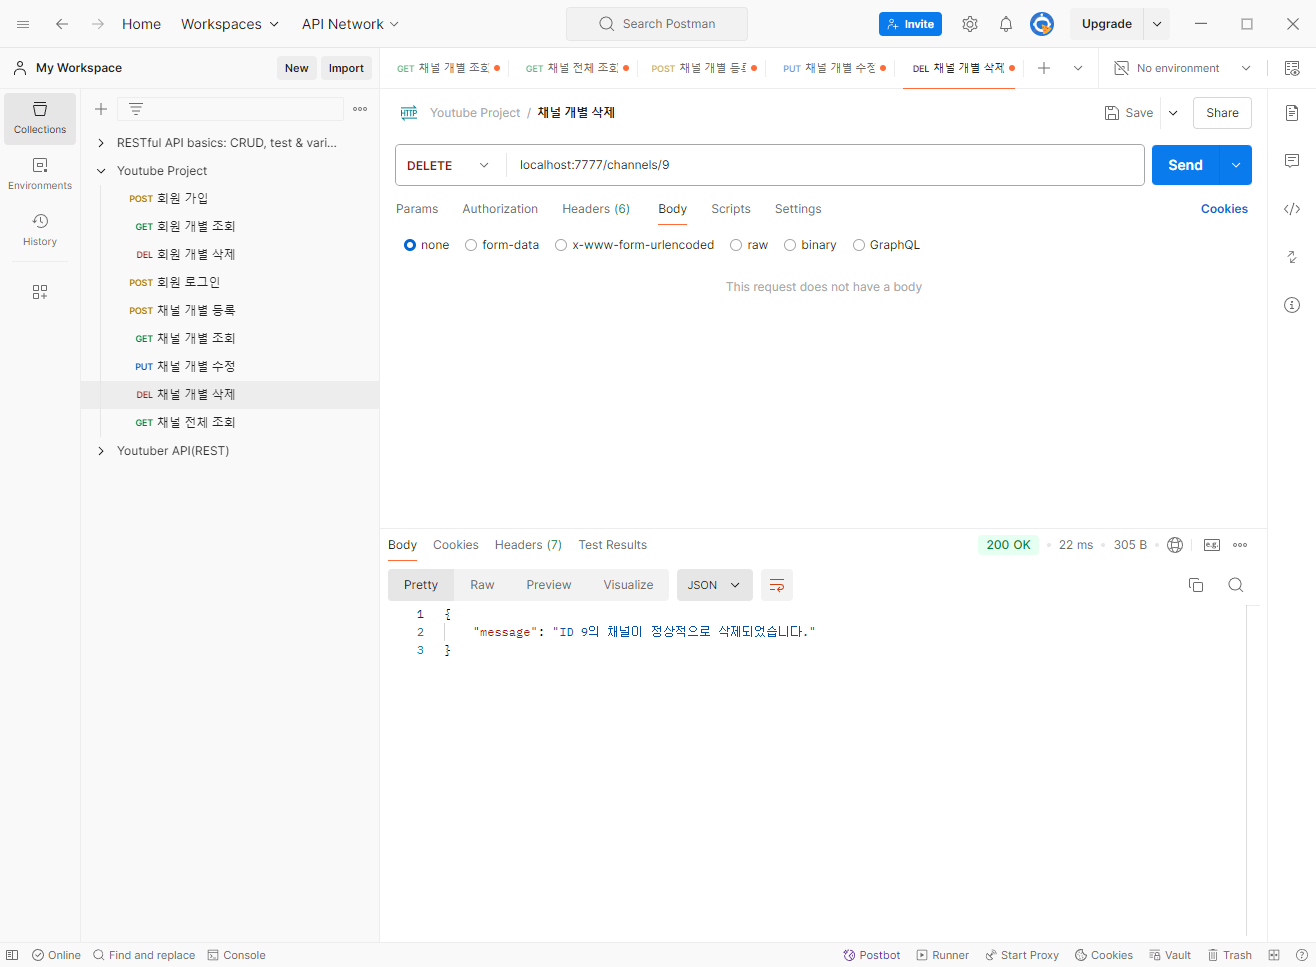Open response more options ellipsis
The height and width of the screenshot is (967, 1316).
click(1240, 545)
